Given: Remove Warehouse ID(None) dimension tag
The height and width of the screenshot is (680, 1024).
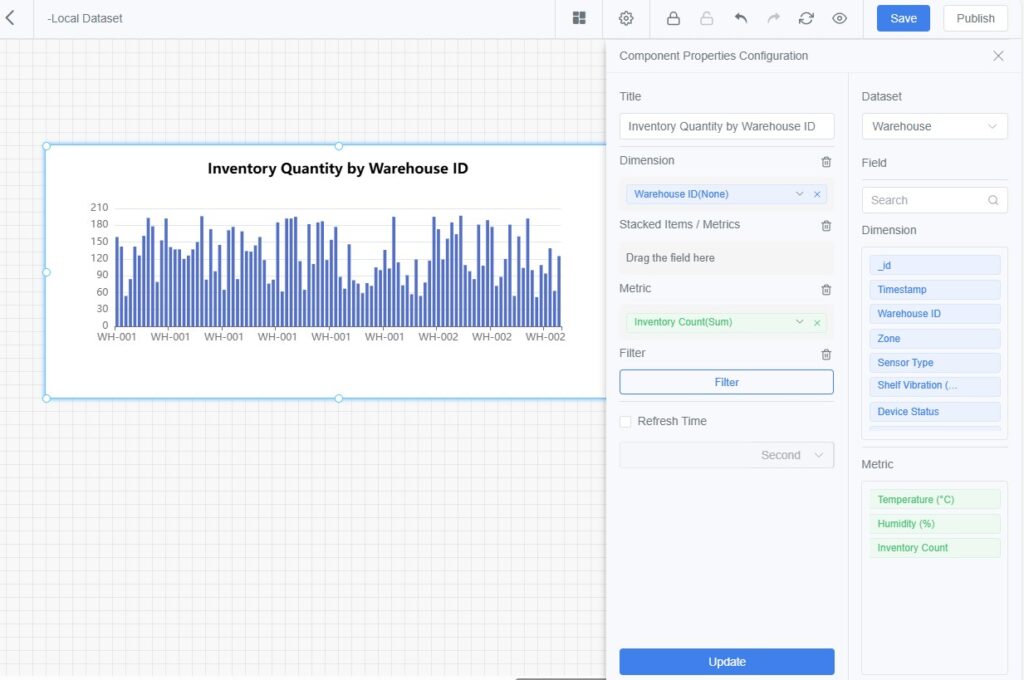Looking at the screenshot, I should point(817,194).
